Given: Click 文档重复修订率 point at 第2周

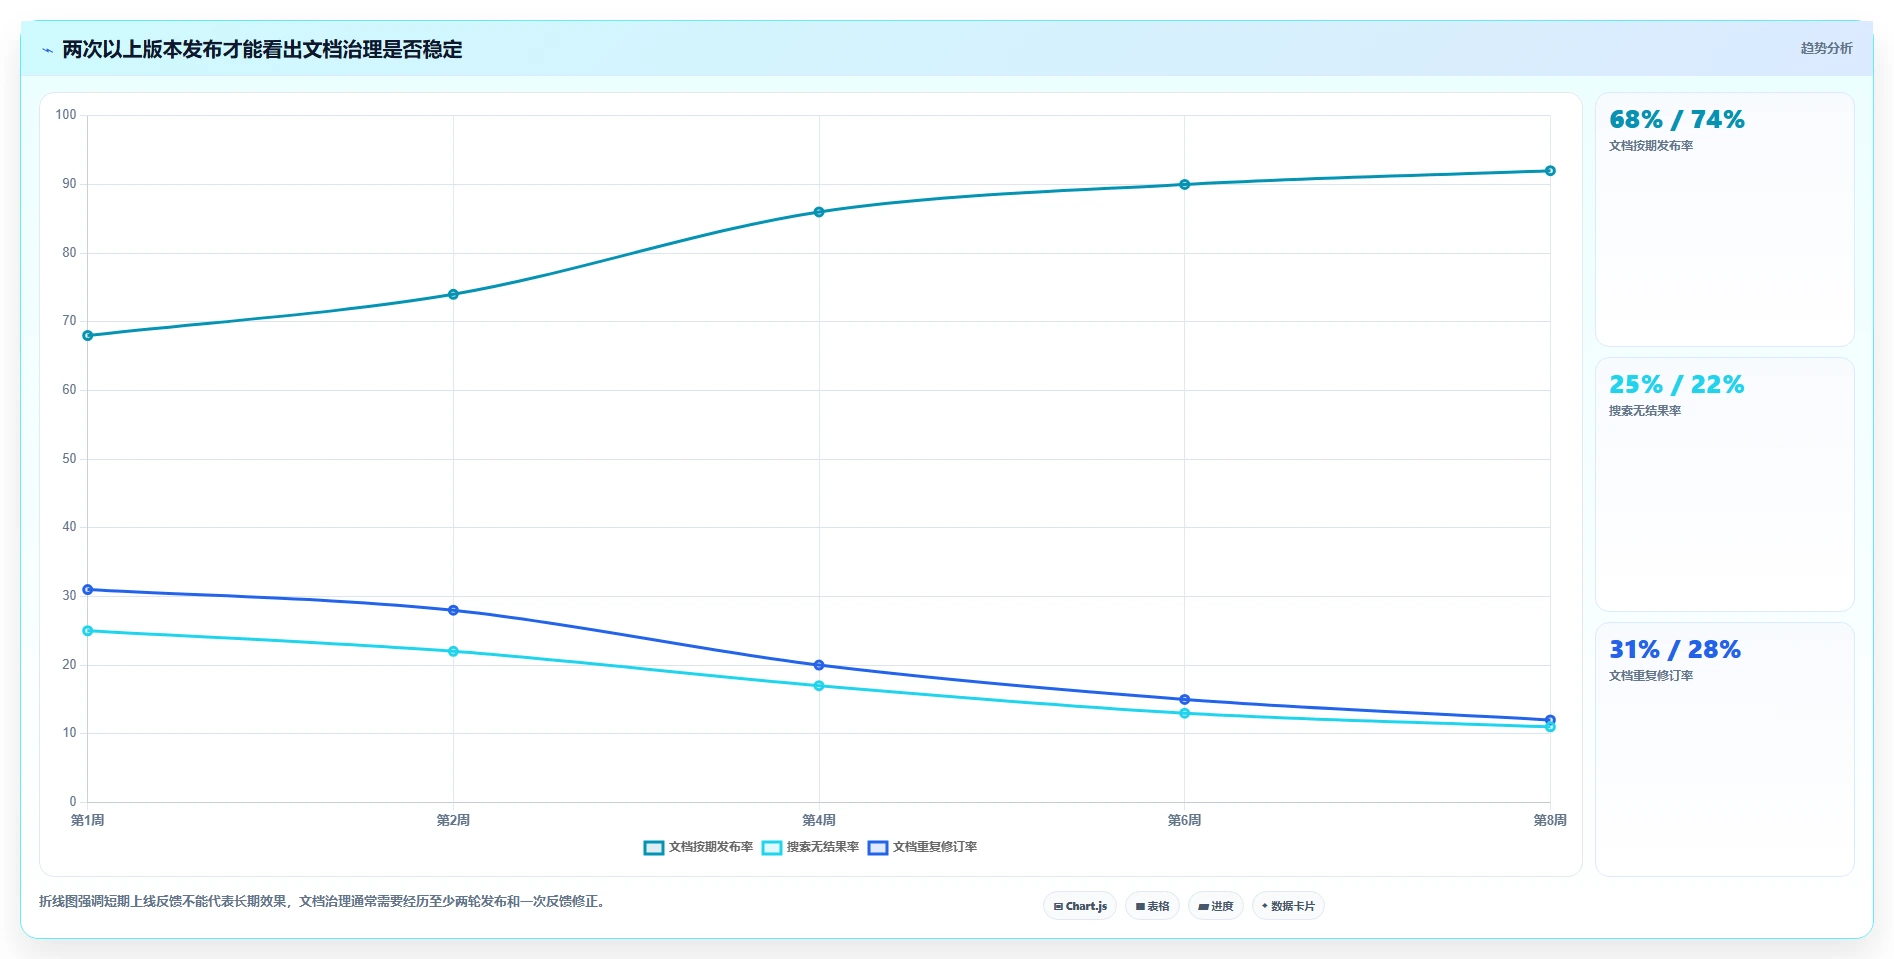Looking at the screenshot, I should point(453,610).
